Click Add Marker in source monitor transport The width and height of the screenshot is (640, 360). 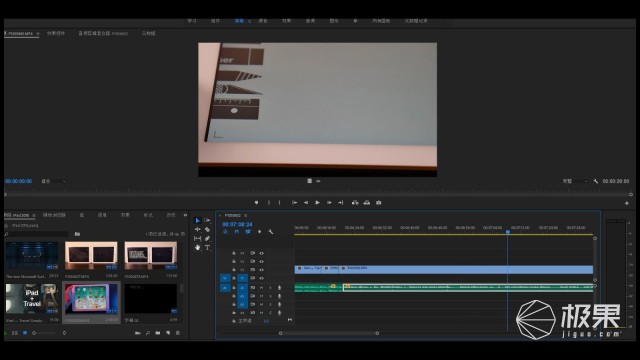tap(256, 202)
